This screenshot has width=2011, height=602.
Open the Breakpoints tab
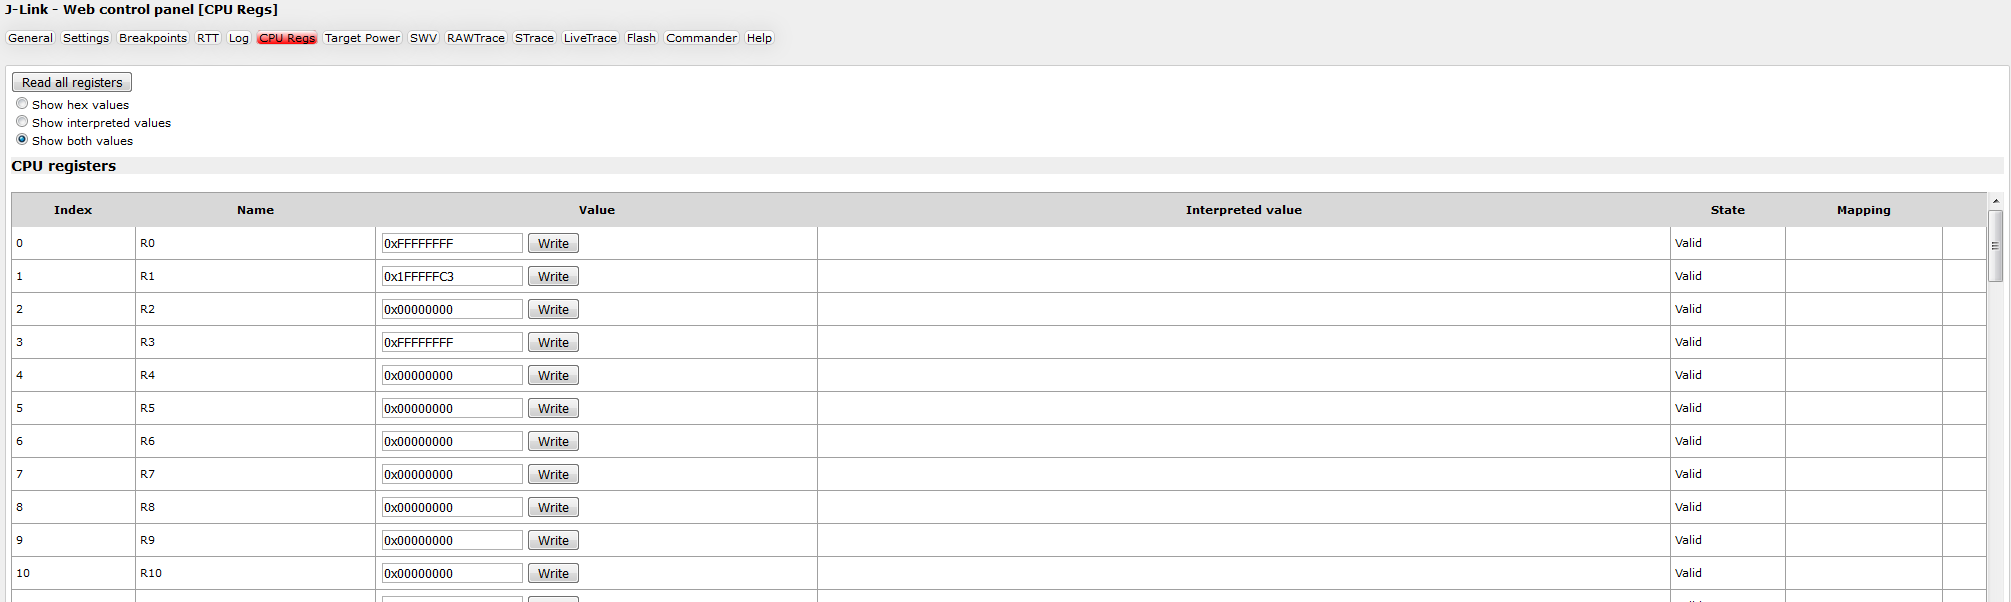153,38
